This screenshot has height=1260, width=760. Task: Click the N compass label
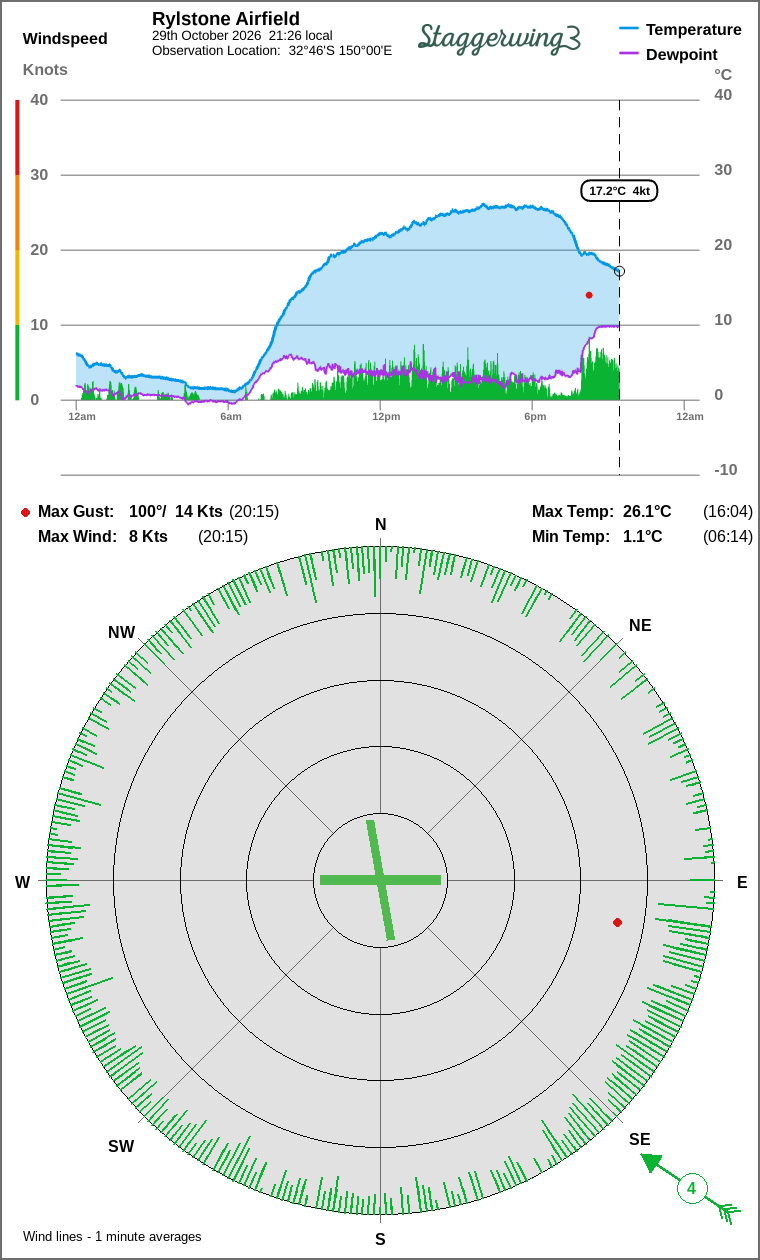click(380, 525)
